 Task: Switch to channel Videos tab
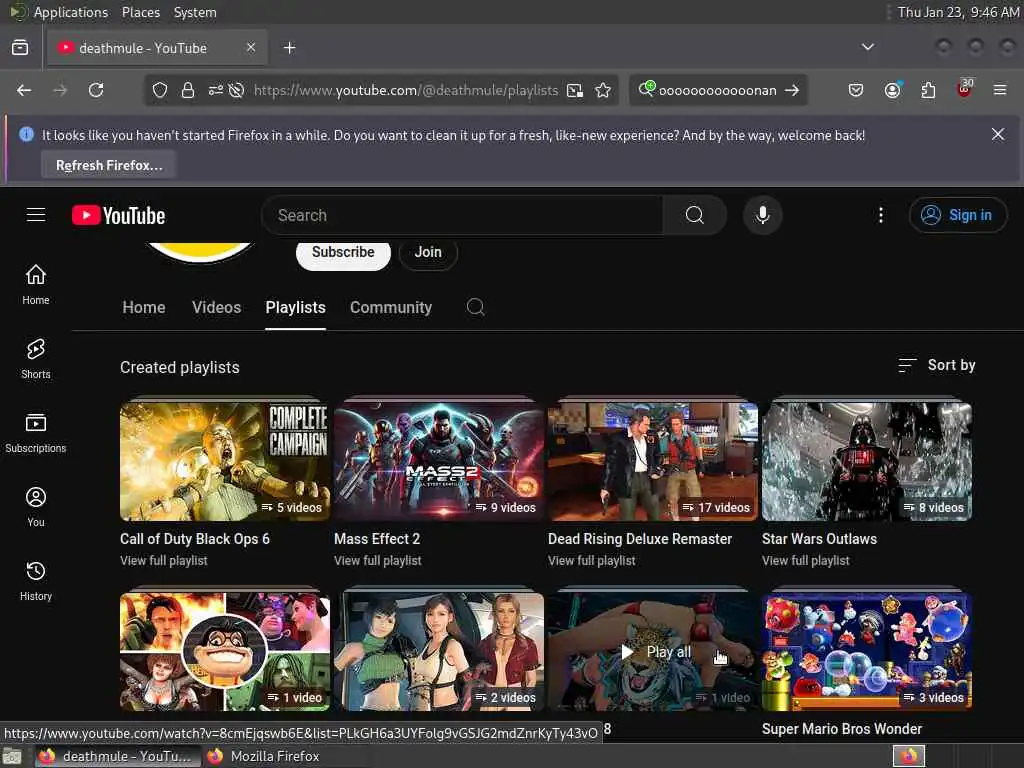pos(216,307)
